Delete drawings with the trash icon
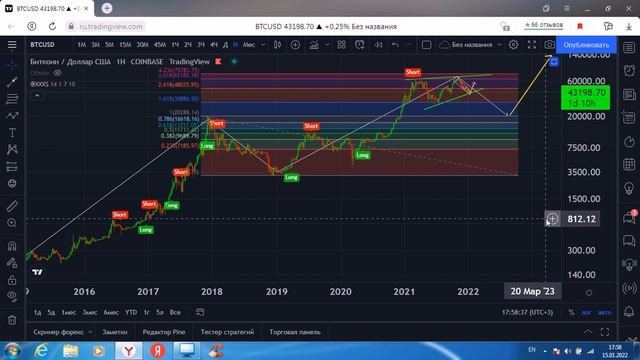Image resolution: width=640 pixels, height=360 pixels. tap(12, 320)
